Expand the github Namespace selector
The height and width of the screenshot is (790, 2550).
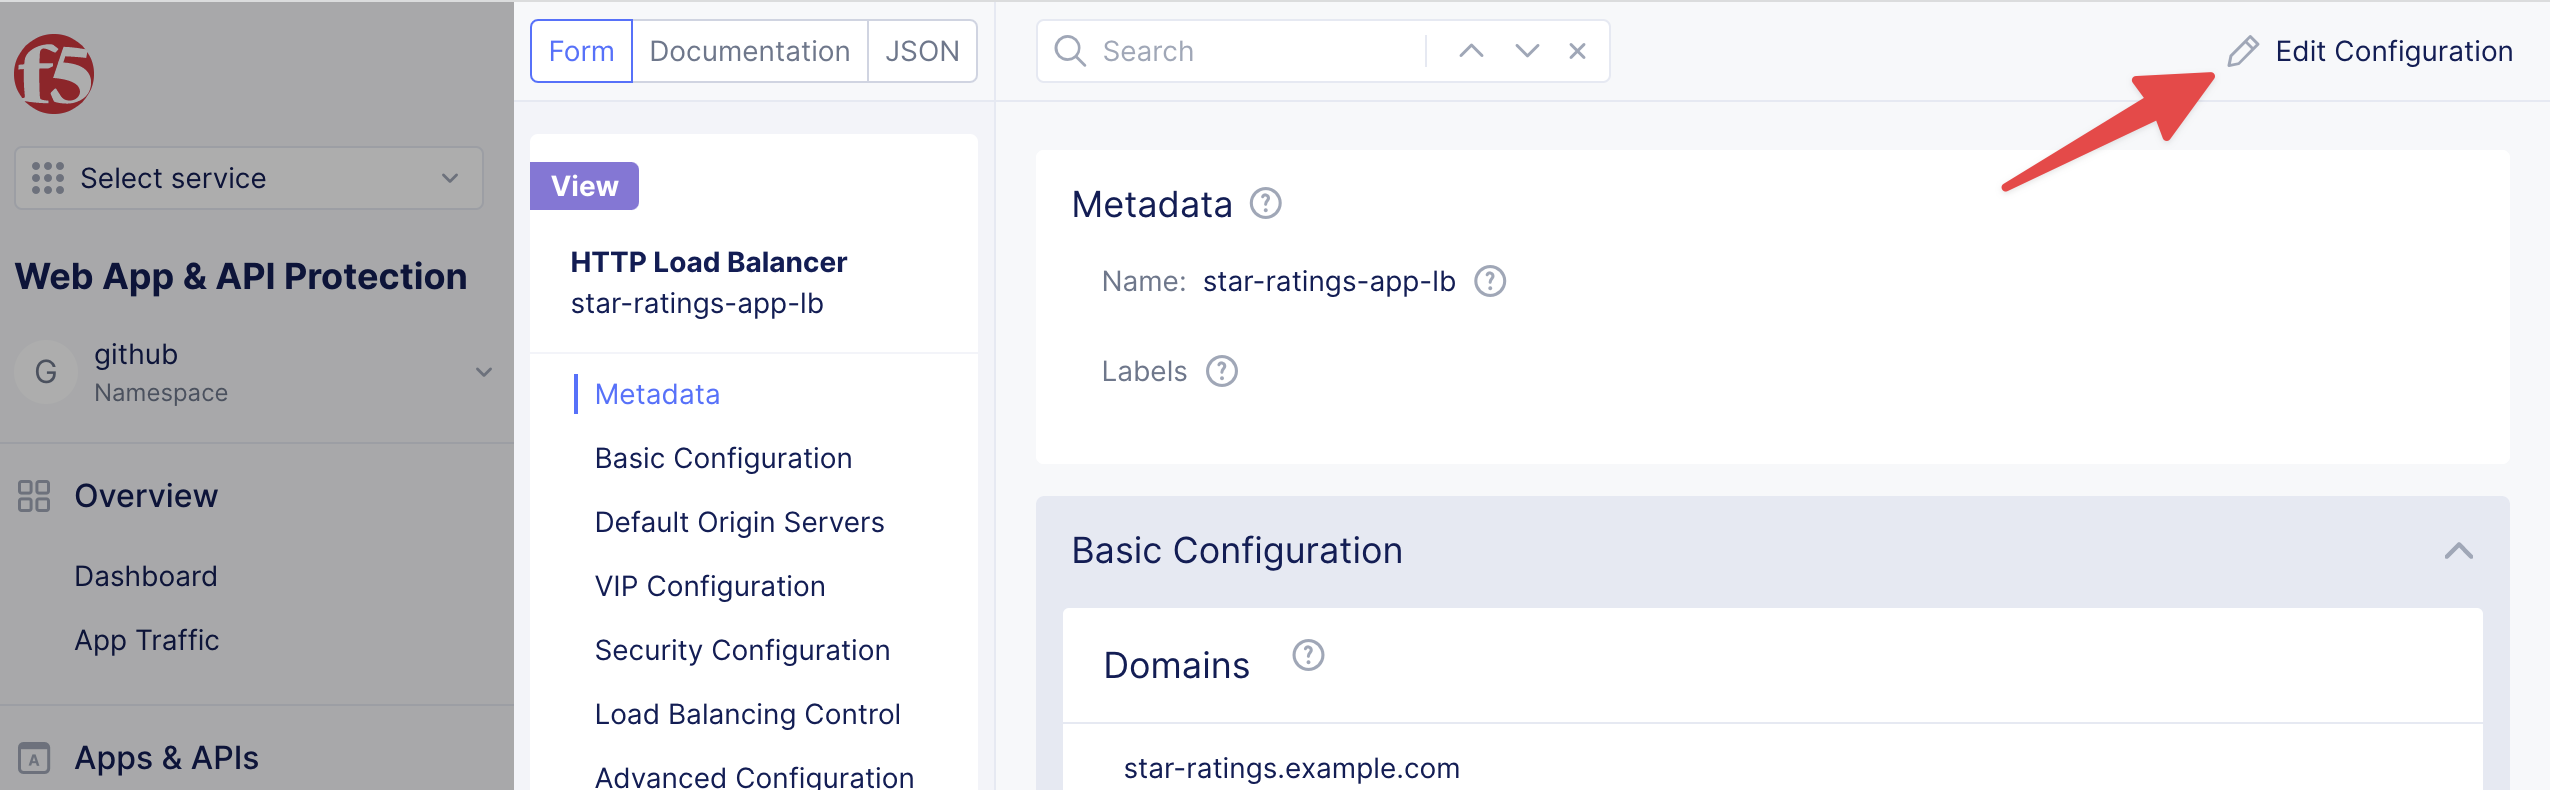click(x=484, y=372)
